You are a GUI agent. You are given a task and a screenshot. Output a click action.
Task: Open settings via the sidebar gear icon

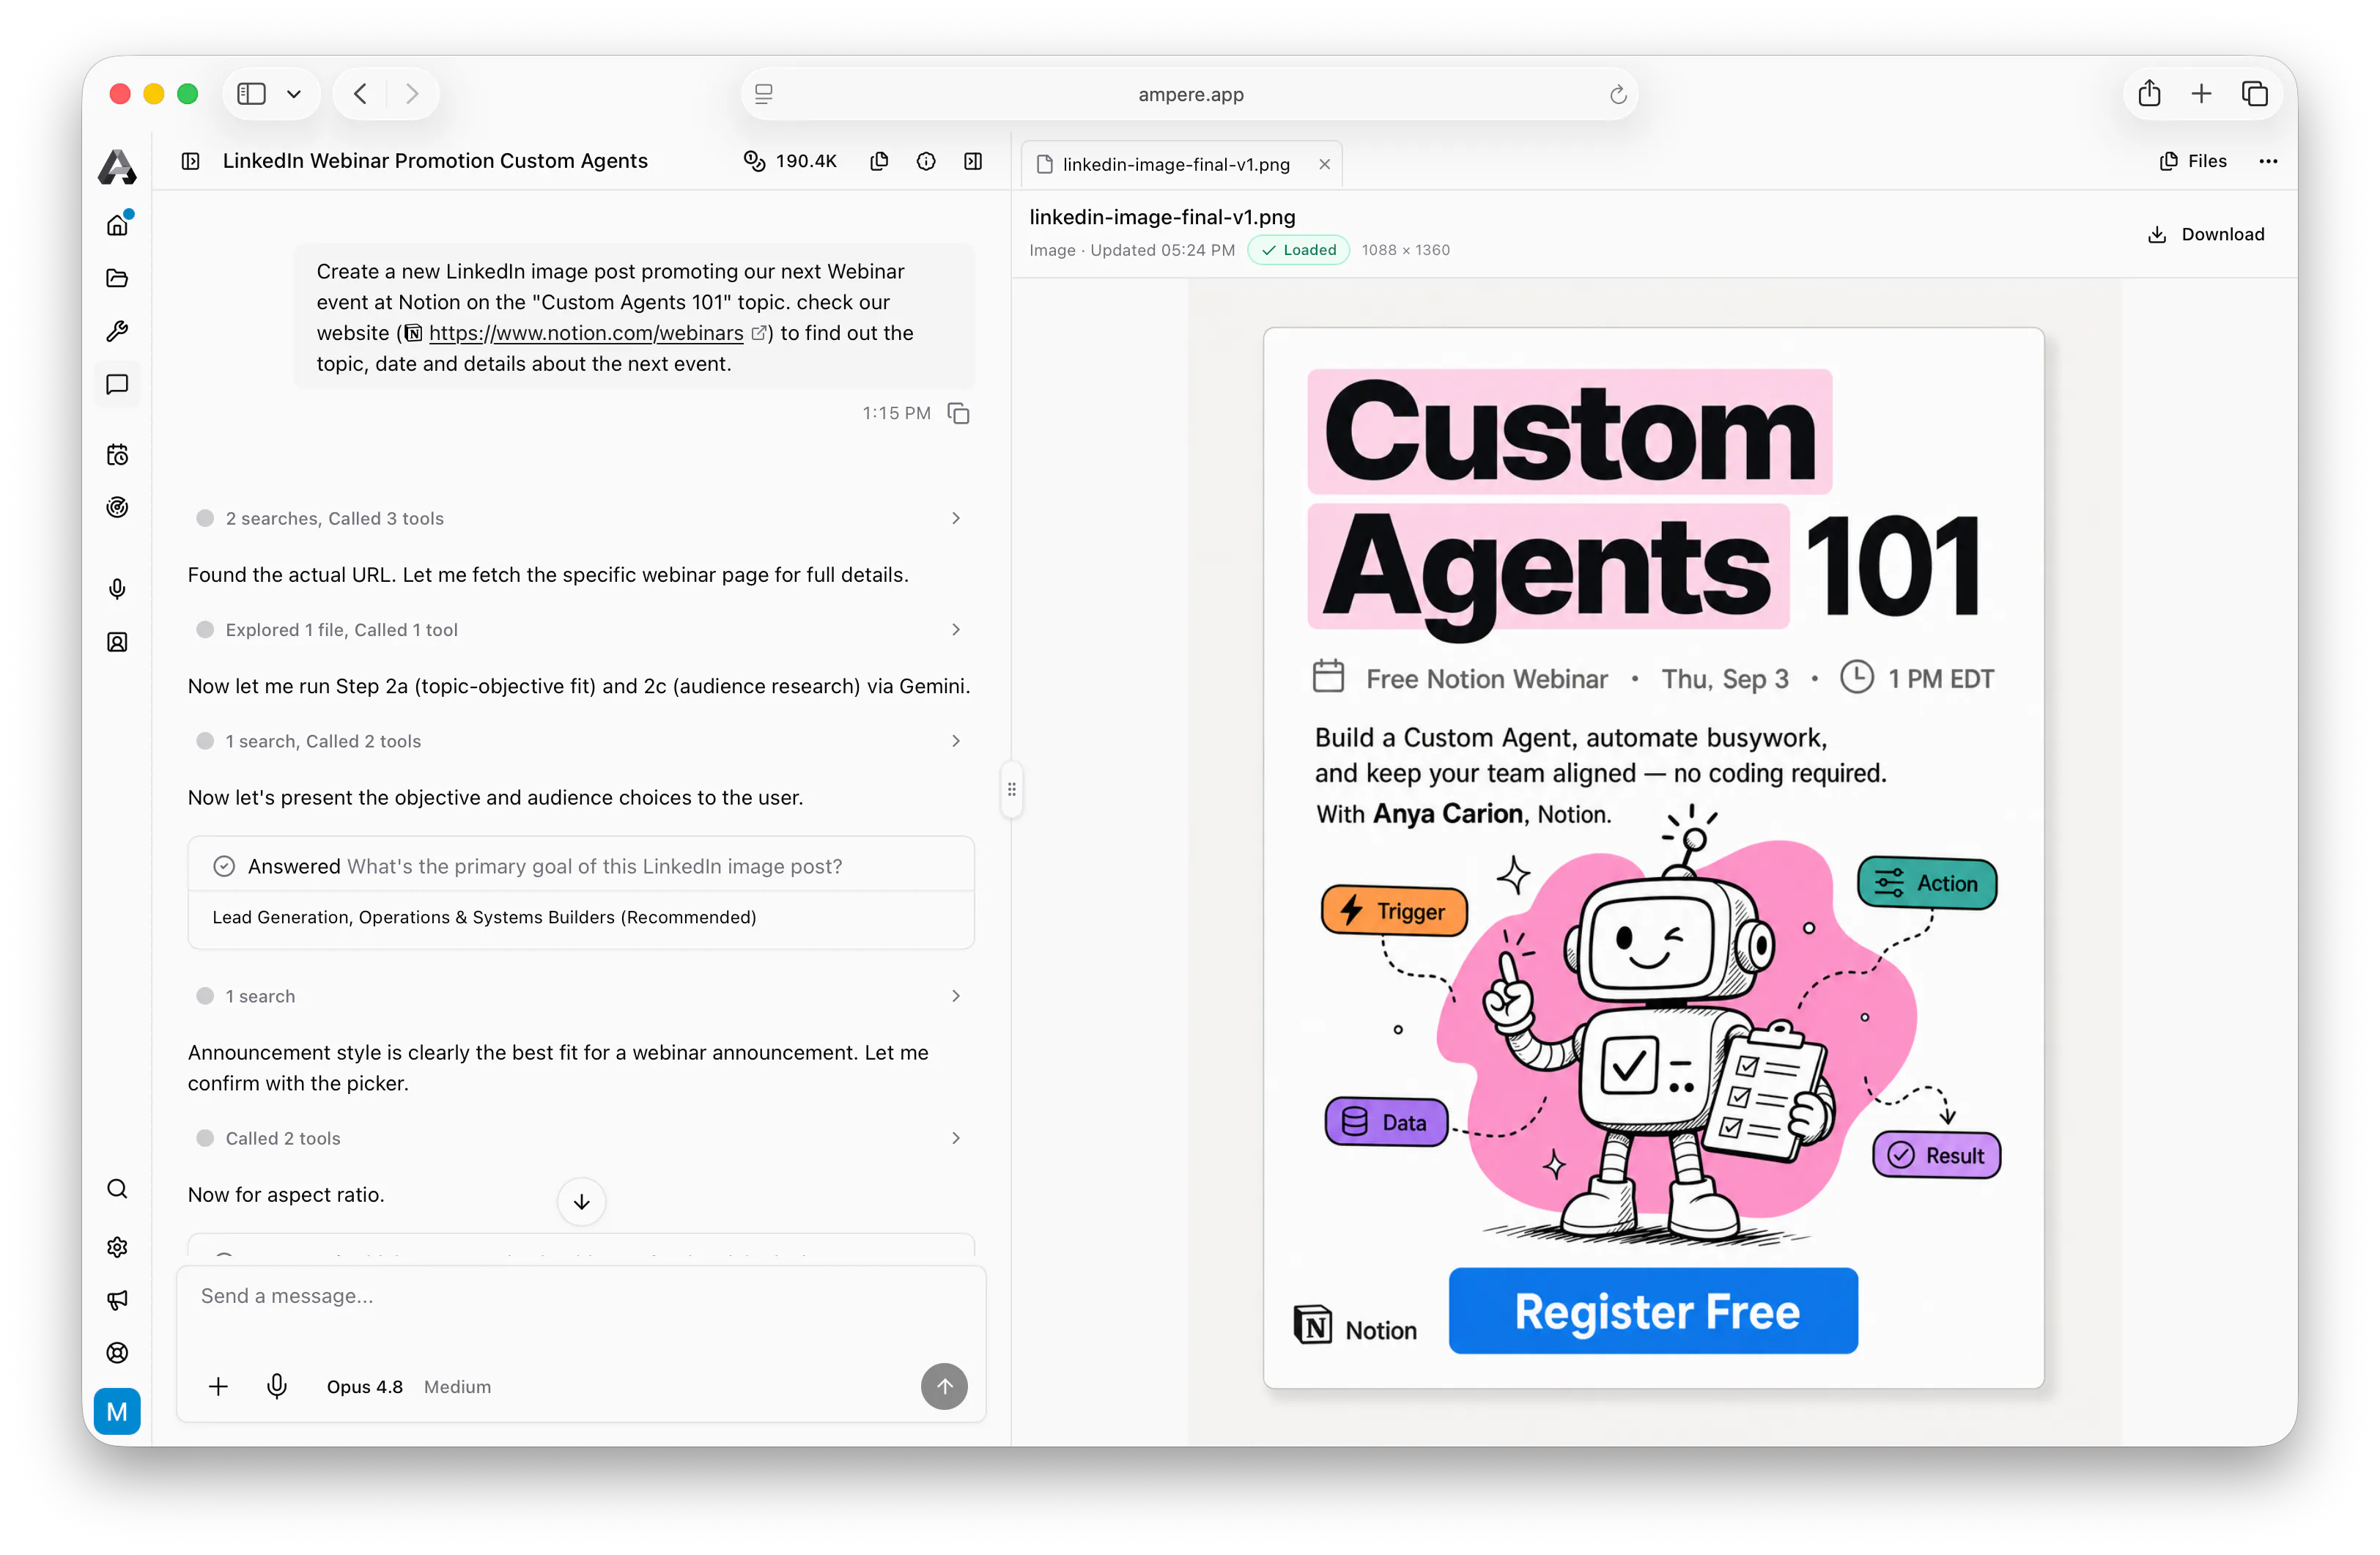(x=117, y=1247)
